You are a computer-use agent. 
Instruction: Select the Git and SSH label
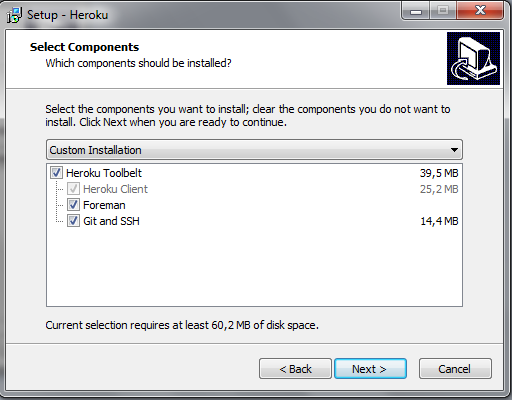pyautogui.click(x=111, y=221)
